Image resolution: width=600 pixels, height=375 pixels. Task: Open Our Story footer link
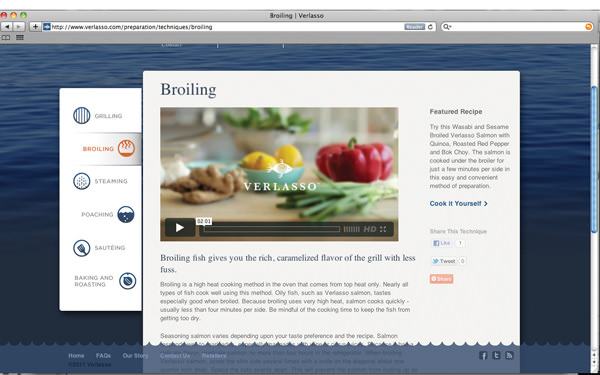135,355
